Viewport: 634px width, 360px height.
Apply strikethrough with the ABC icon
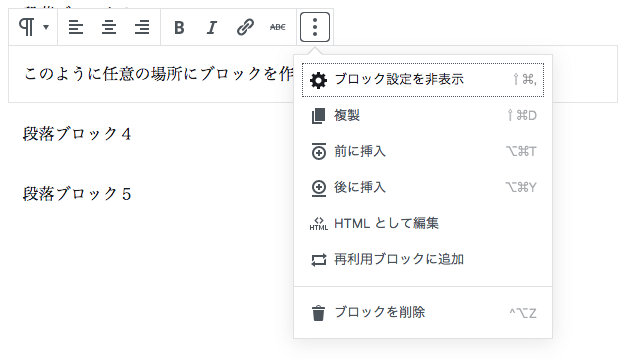(278, 27)
